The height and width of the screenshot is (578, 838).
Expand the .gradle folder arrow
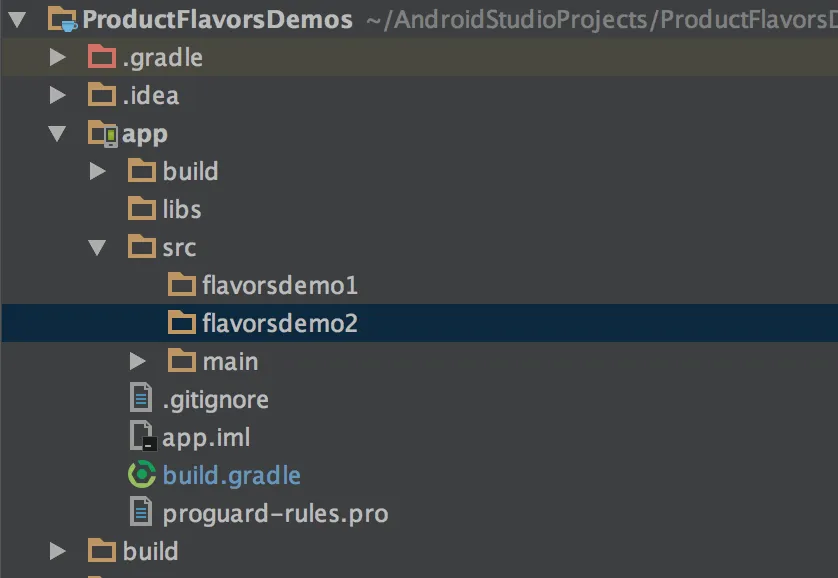coord(58,57)
